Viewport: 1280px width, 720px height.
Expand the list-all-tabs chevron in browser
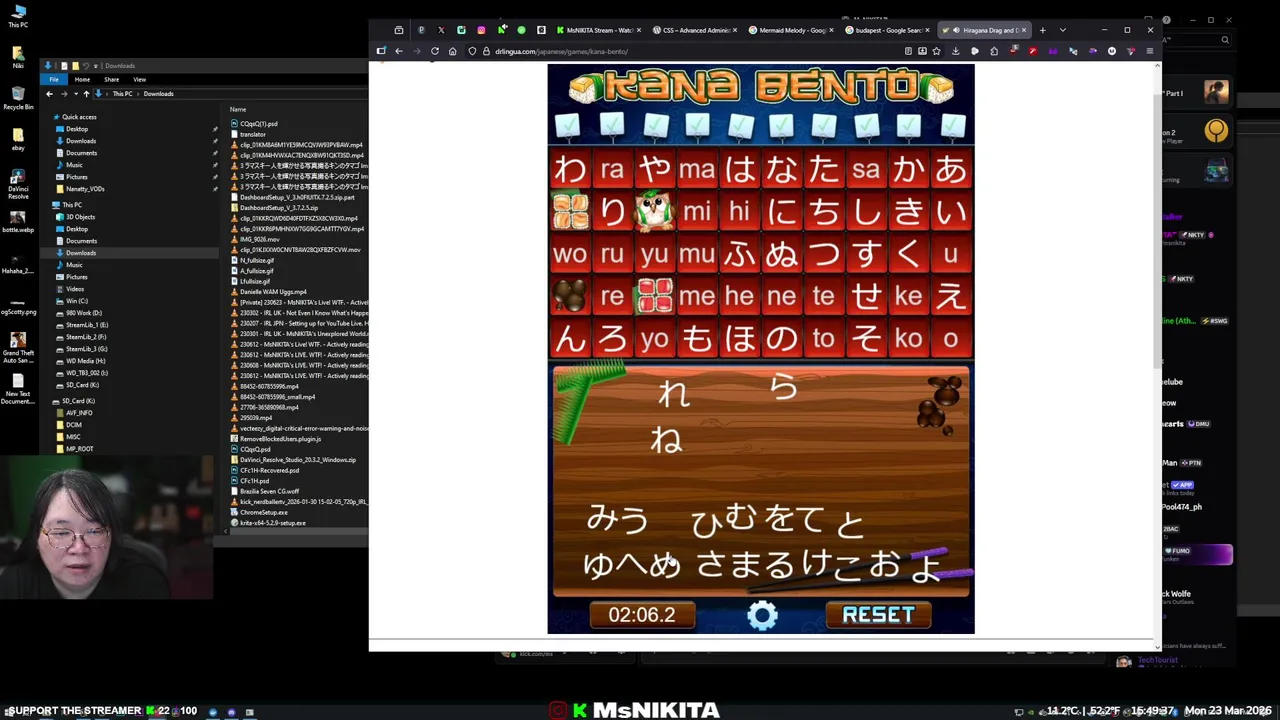[1062, 30]
